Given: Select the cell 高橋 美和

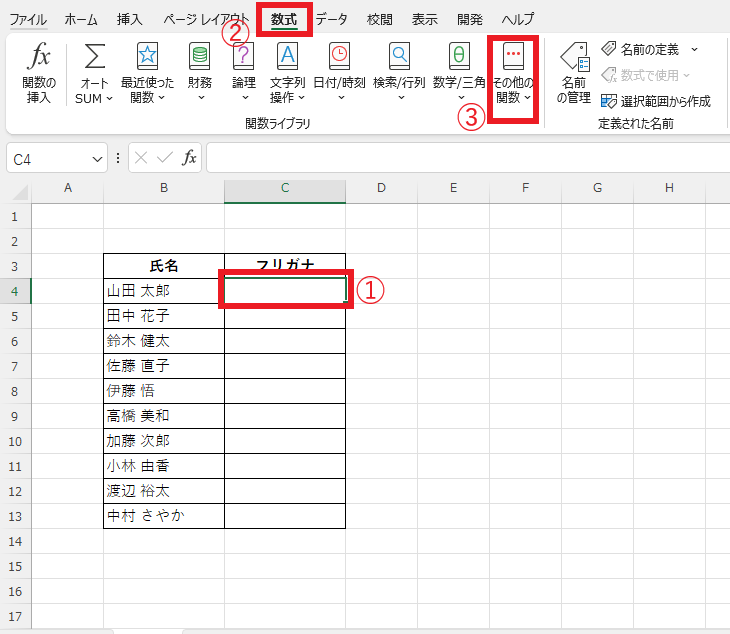Looking at the screenshot, I should click(x=164, y=416).
